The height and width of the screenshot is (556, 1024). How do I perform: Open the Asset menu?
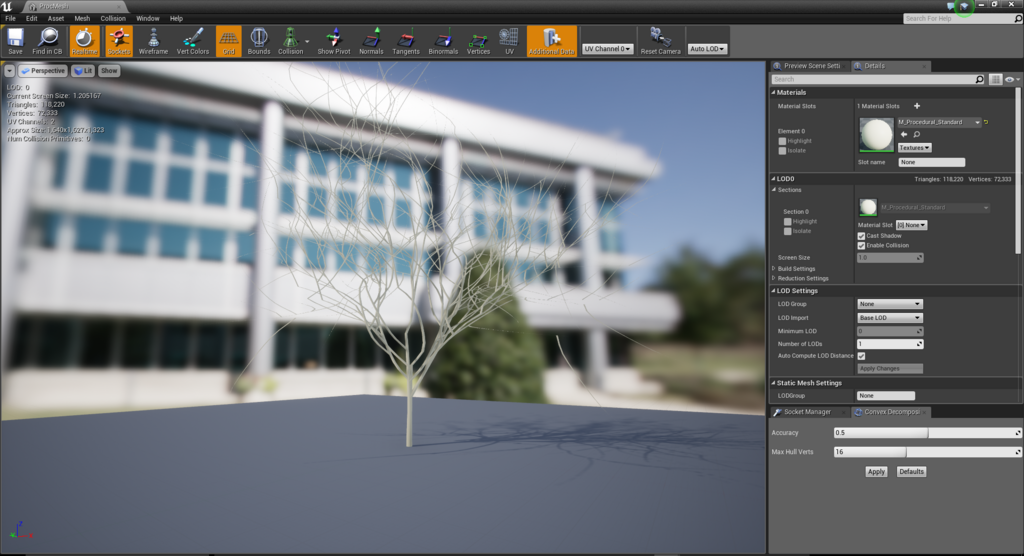pyautogui.click(x=56, y=18)
